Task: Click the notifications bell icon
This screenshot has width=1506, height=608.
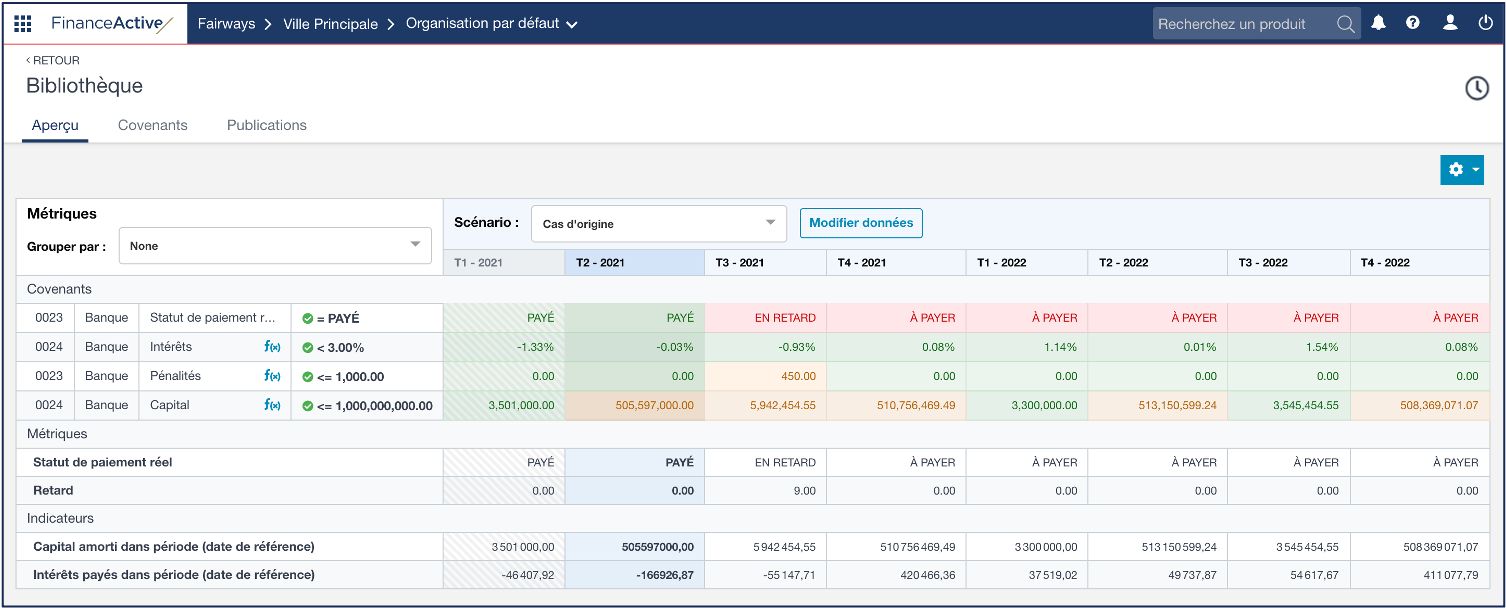Action: (x=1378, y=23)
